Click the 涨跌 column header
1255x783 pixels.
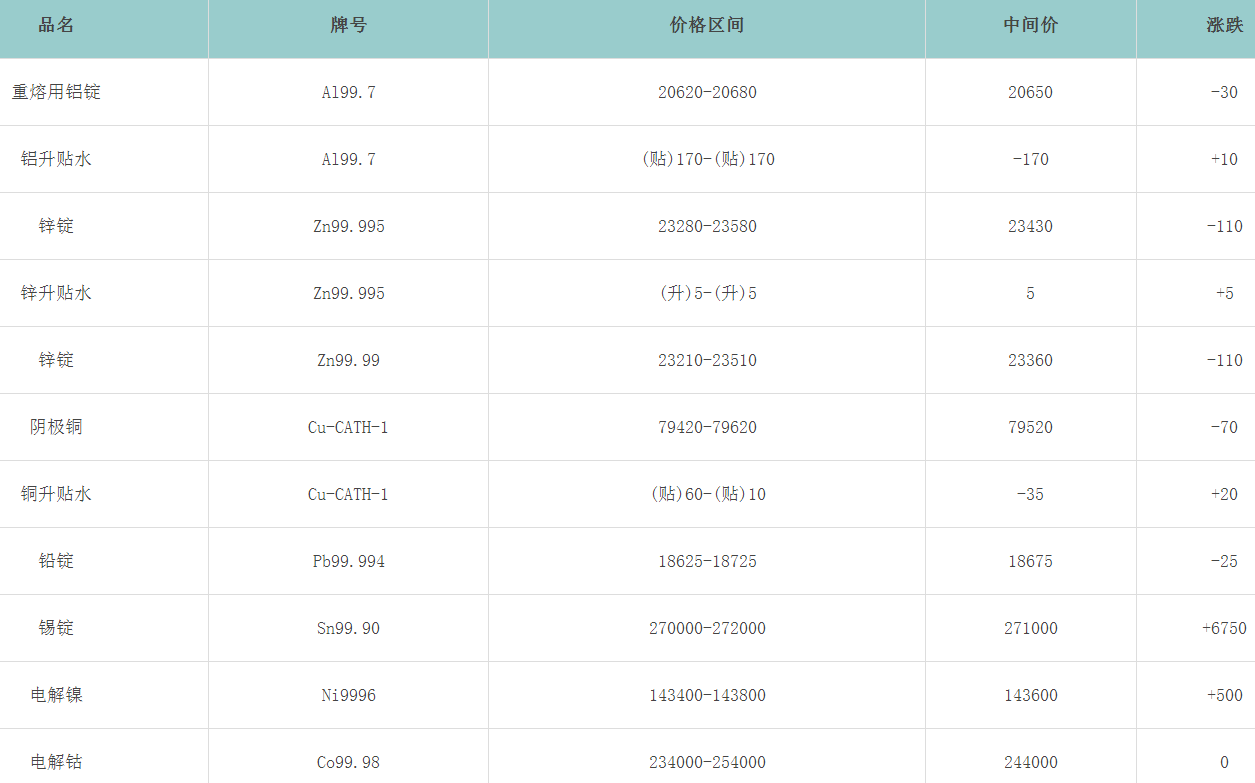click(1224, 26)
